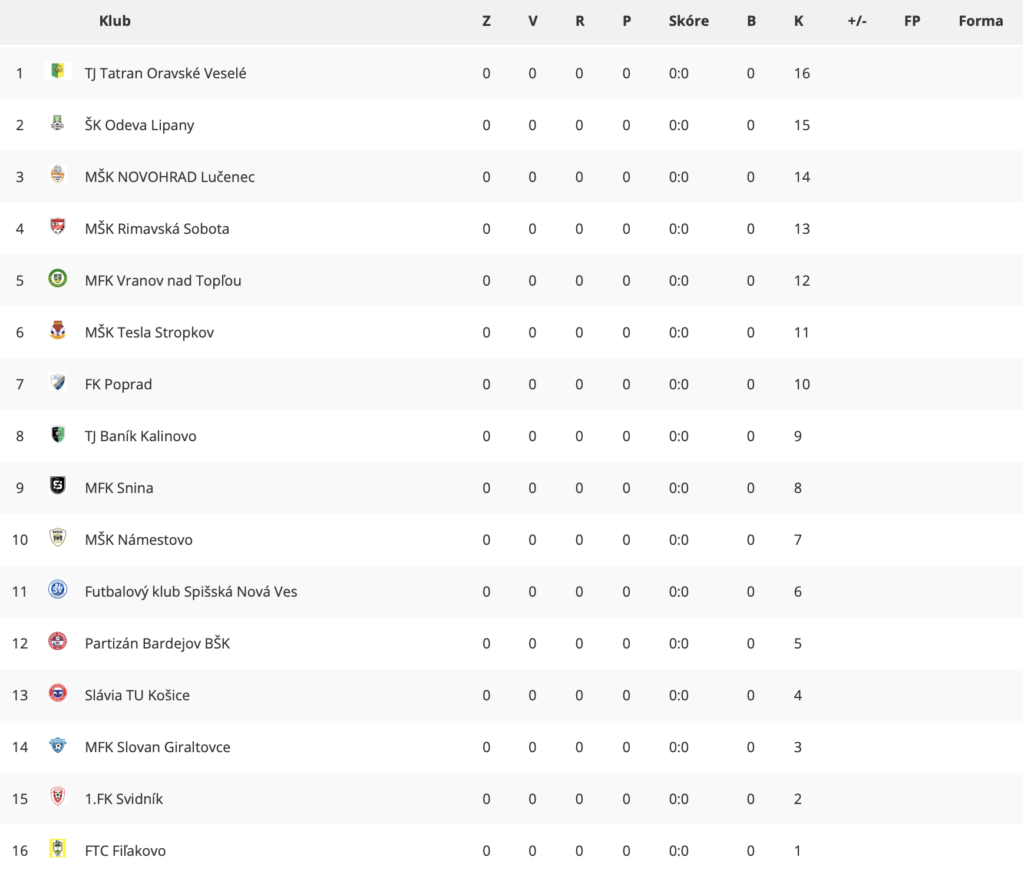
Task: Click the Forma column header
Action: tap(980, 21)
